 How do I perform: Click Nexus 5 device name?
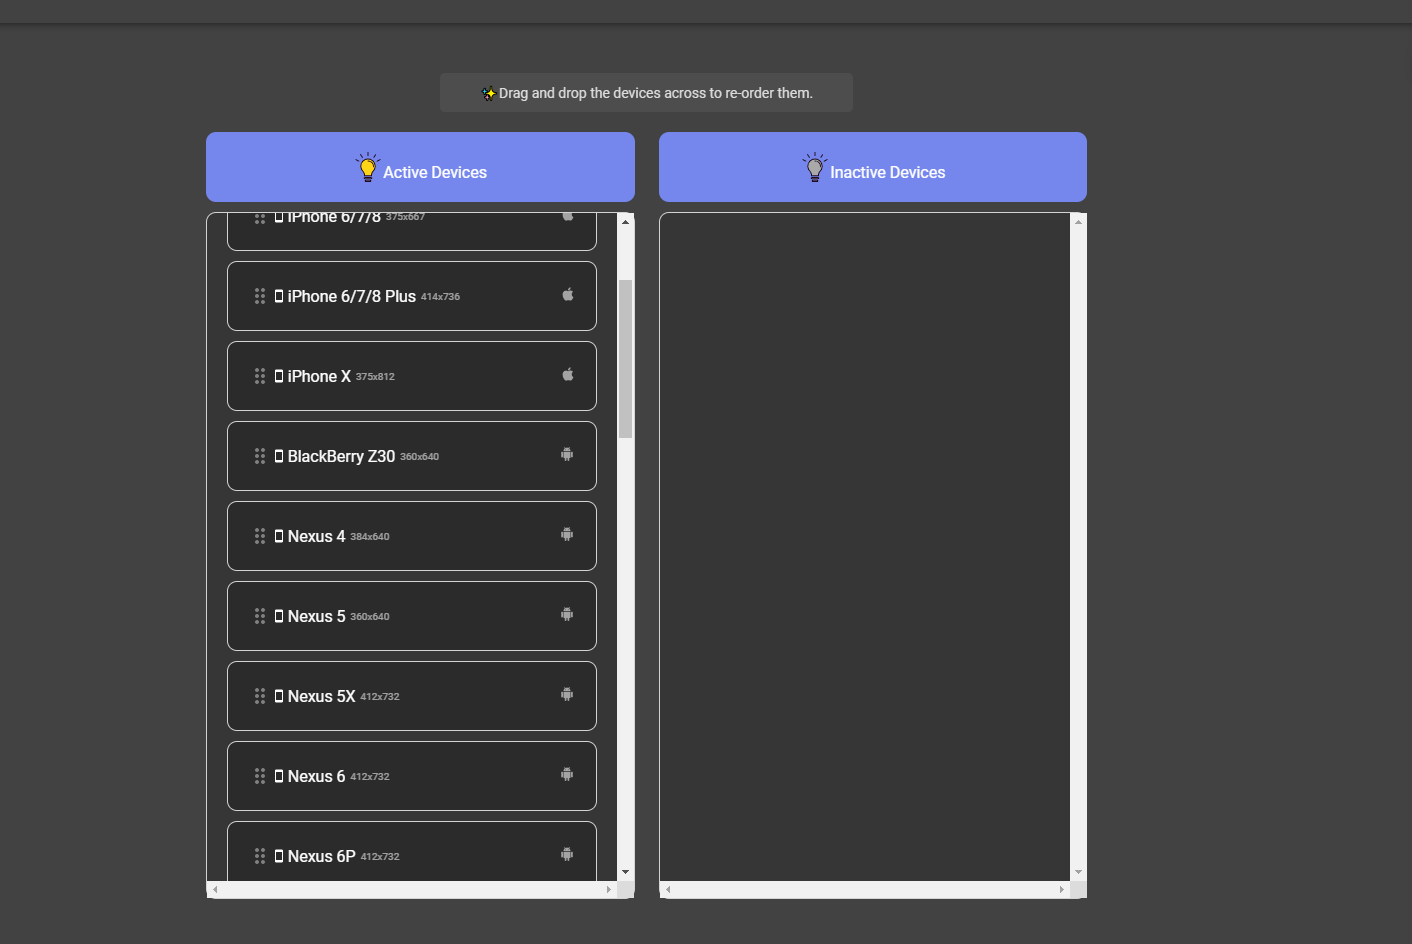[x=316, y=616]
